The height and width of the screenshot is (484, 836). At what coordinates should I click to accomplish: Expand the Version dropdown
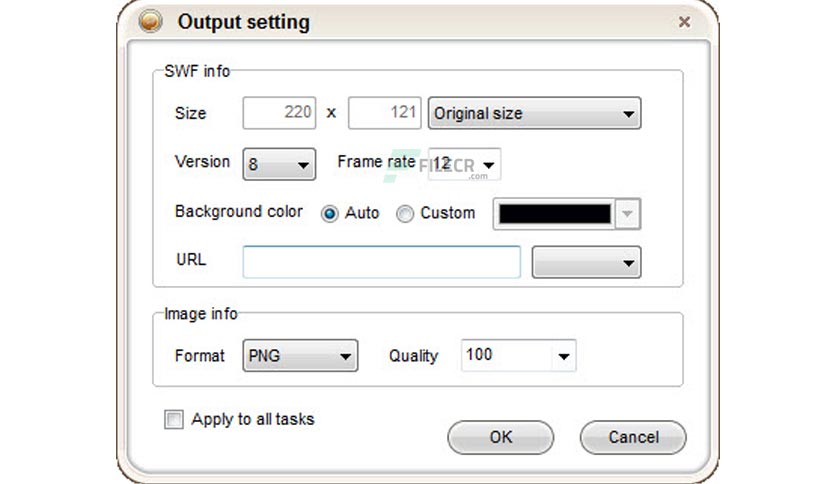[279, 164]
